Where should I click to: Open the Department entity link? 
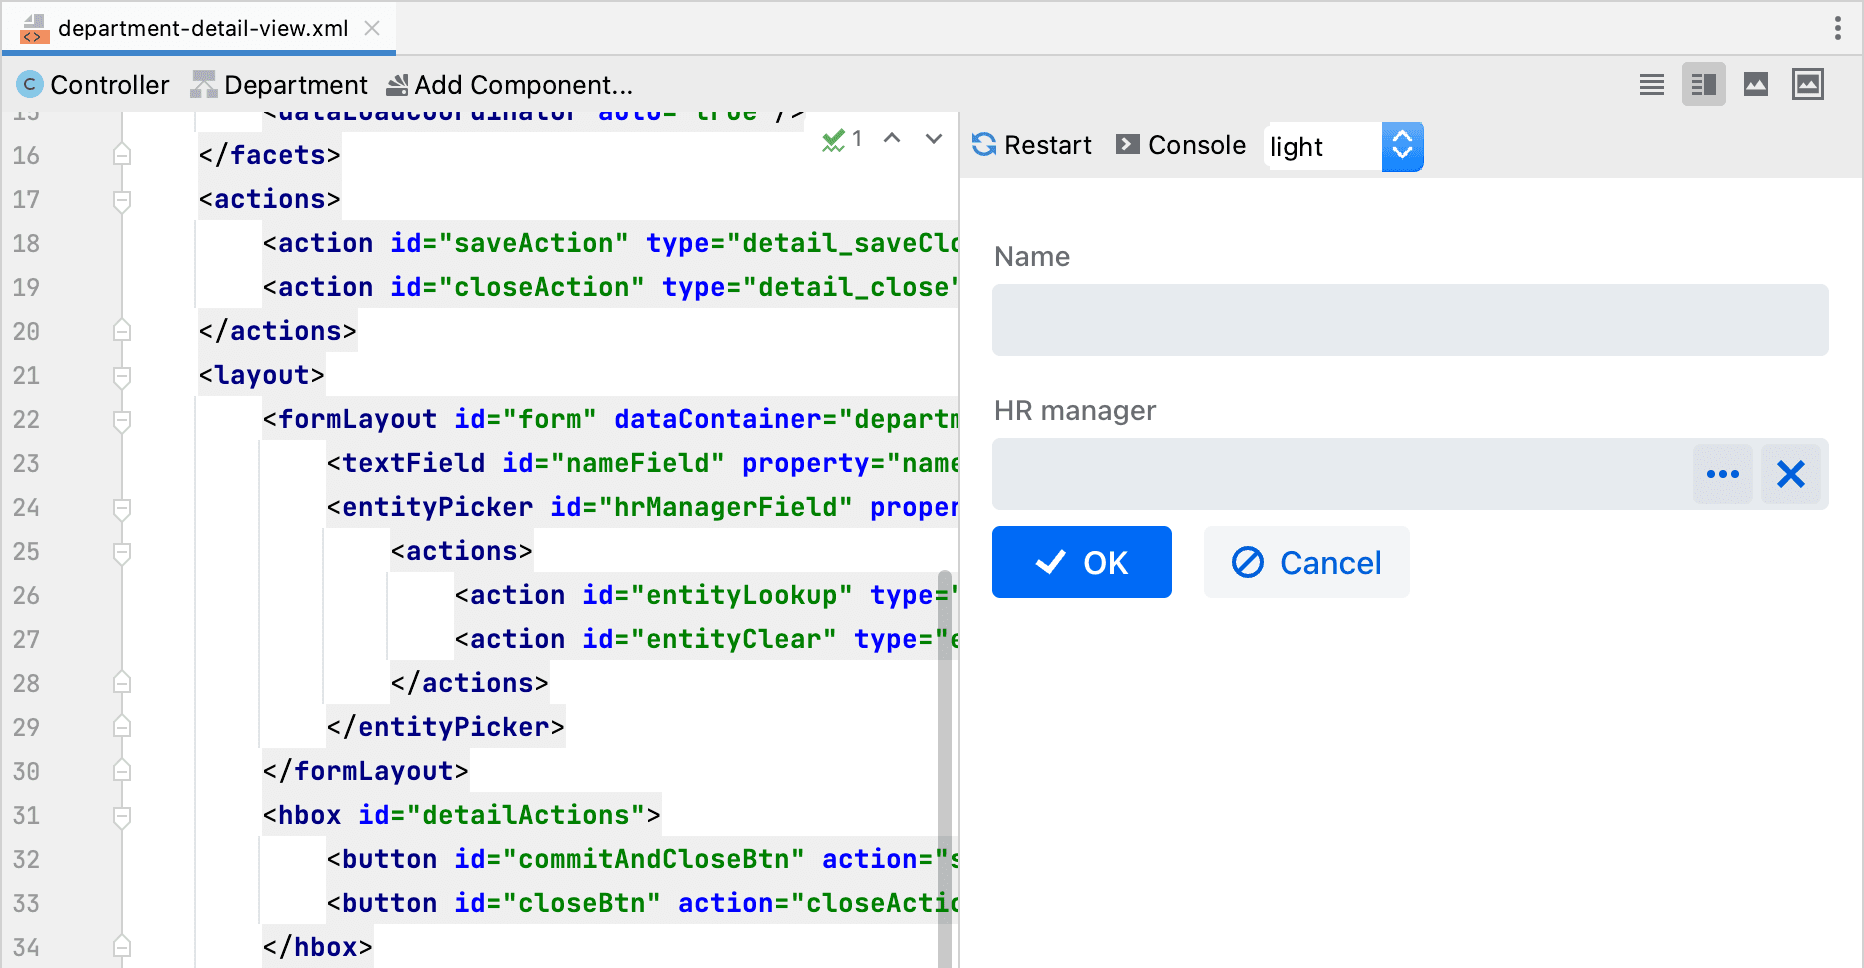pos(279,85)
